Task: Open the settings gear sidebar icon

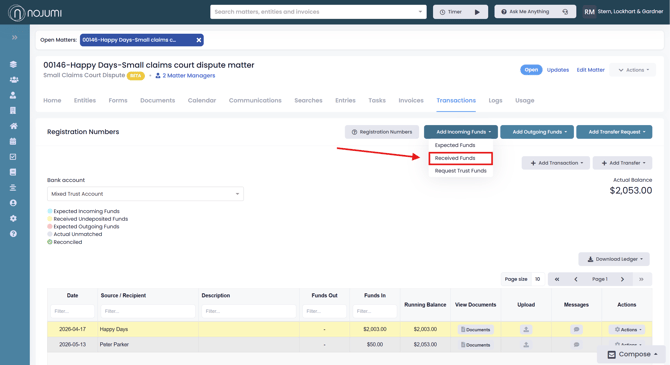Action: tap(13, 218)
